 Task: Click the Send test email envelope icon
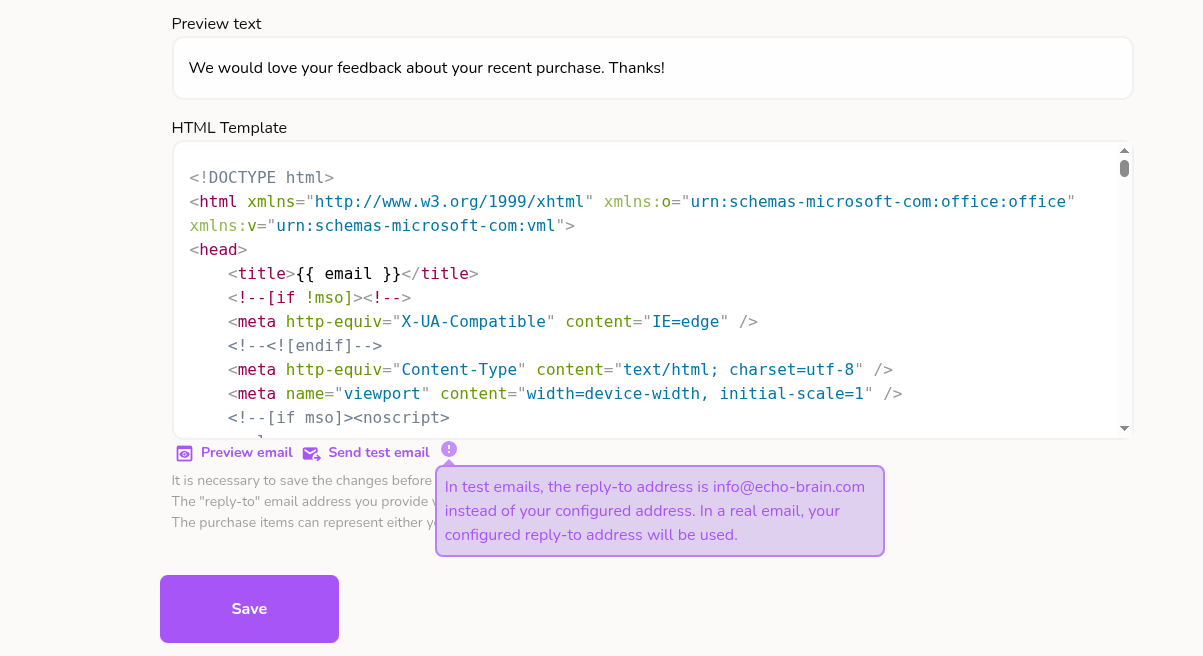[311, 453]
